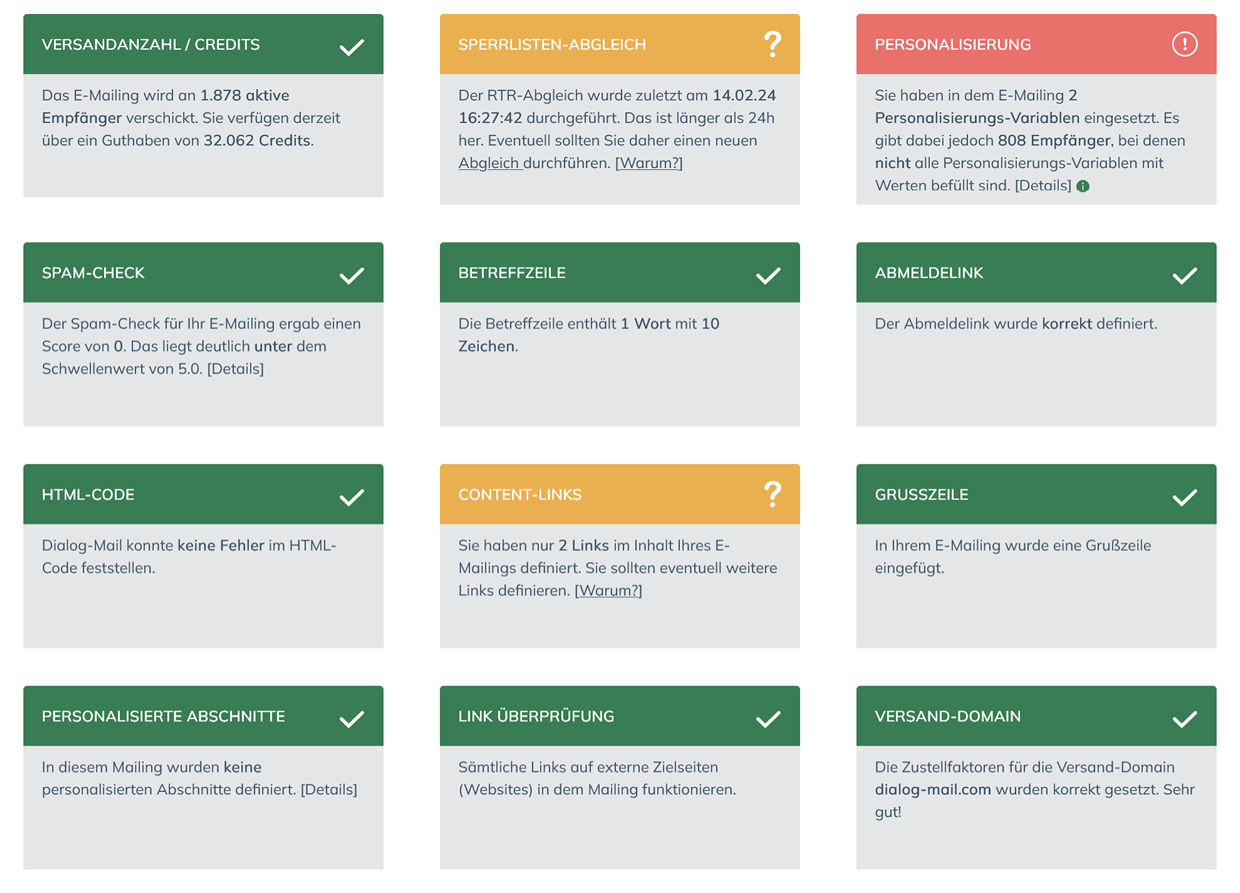Image resolution: width=1240 pixels, height=893 pixels.
Task: Click the green info dot after Personalisierung Details
Action: [x=1083, y=186]
